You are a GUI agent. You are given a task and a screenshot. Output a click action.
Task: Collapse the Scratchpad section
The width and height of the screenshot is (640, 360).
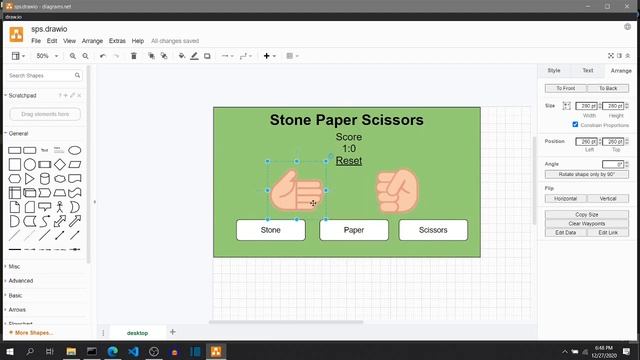tap(22, 95)
